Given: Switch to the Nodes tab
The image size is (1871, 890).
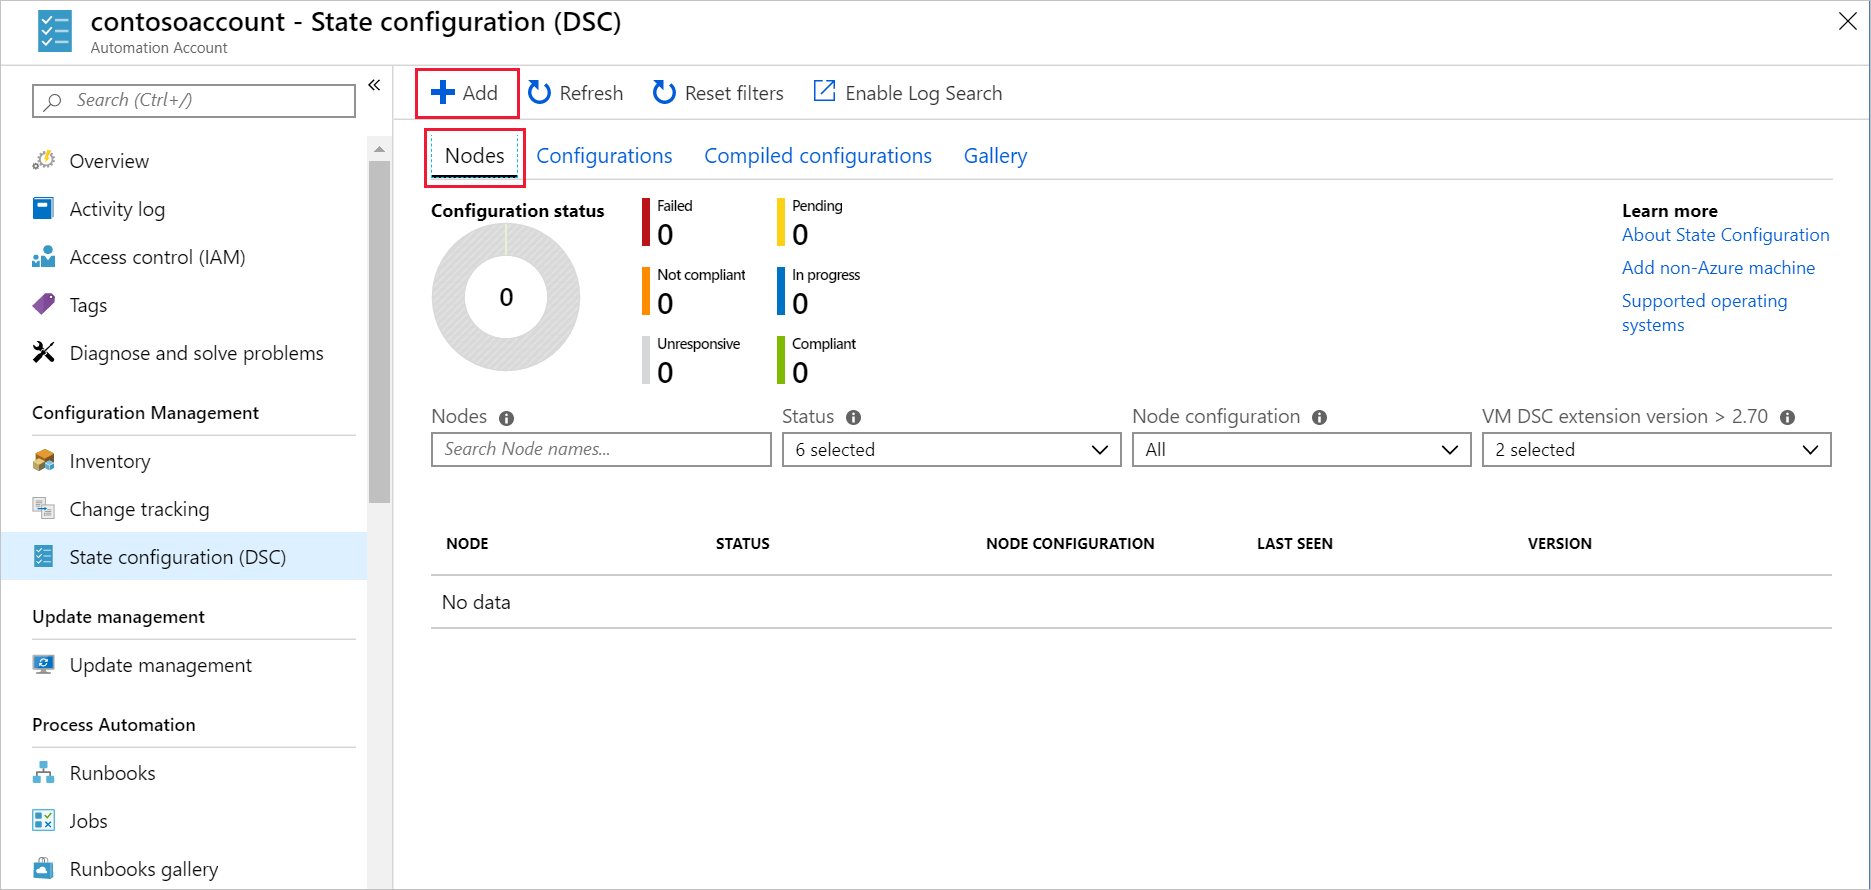Looking at the screenshot, I should click(474, 156).
